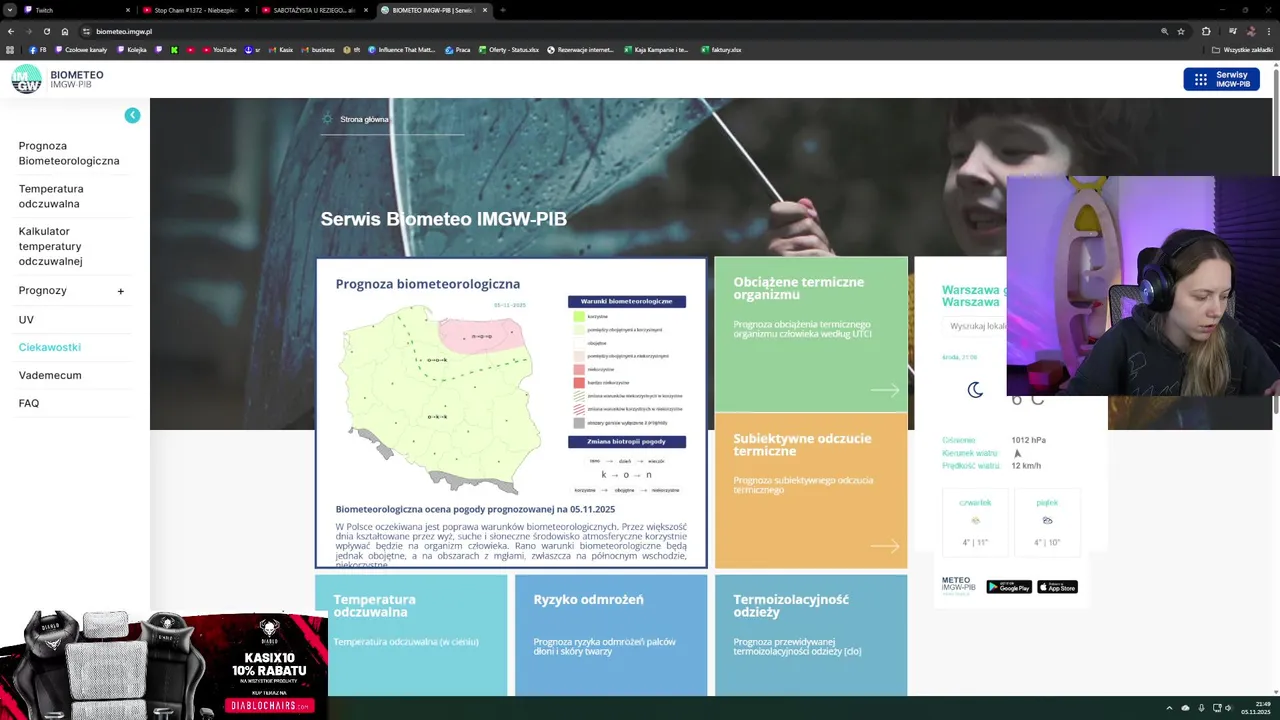Open the browser extensions puzzle icon
The image size is (1280, 720).
tap(1206, 31)
